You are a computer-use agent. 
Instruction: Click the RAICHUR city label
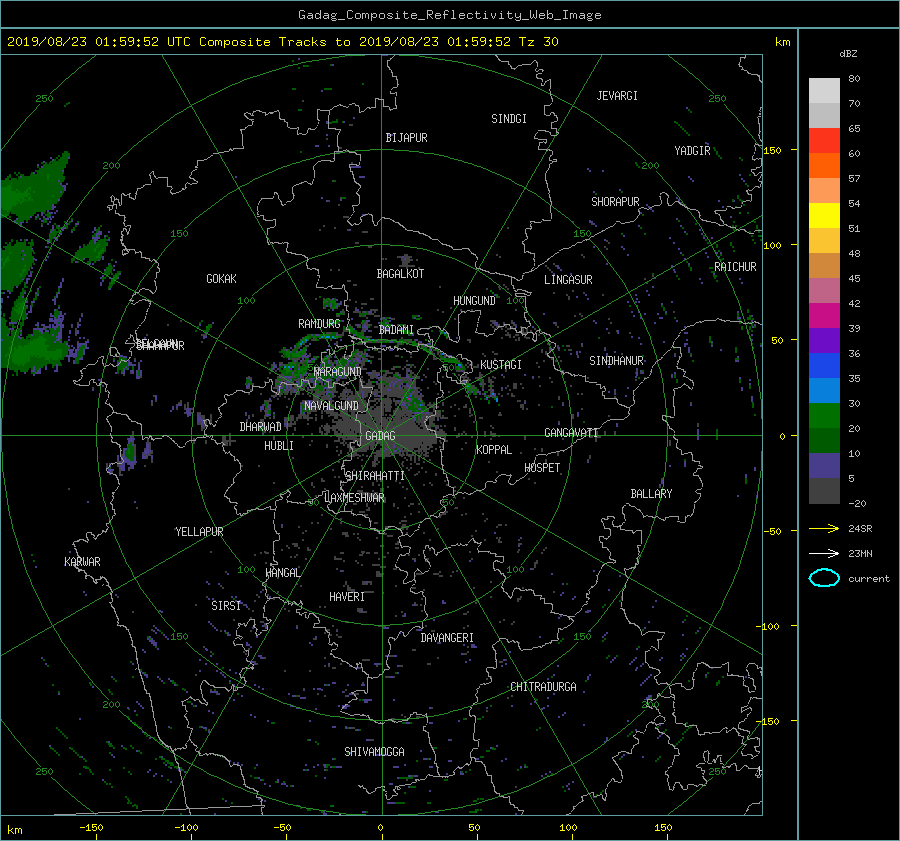735,267
